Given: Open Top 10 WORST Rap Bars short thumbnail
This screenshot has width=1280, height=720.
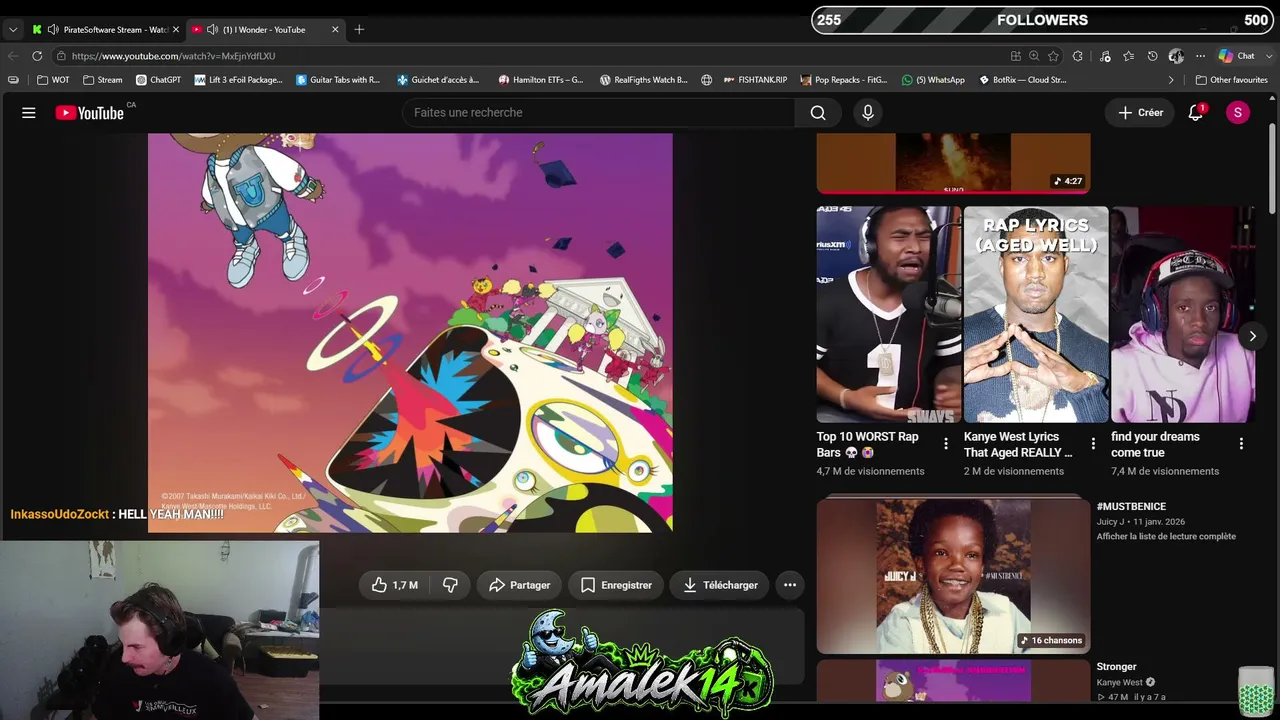Looking at the screenshot, I should [x=888, y=314].
